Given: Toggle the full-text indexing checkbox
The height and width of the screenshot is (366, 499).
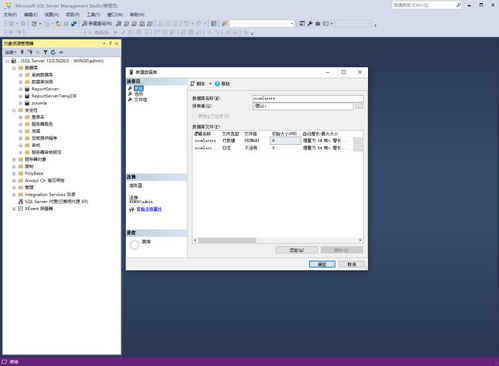Looking at the screenshot, I should pos(195,116).
